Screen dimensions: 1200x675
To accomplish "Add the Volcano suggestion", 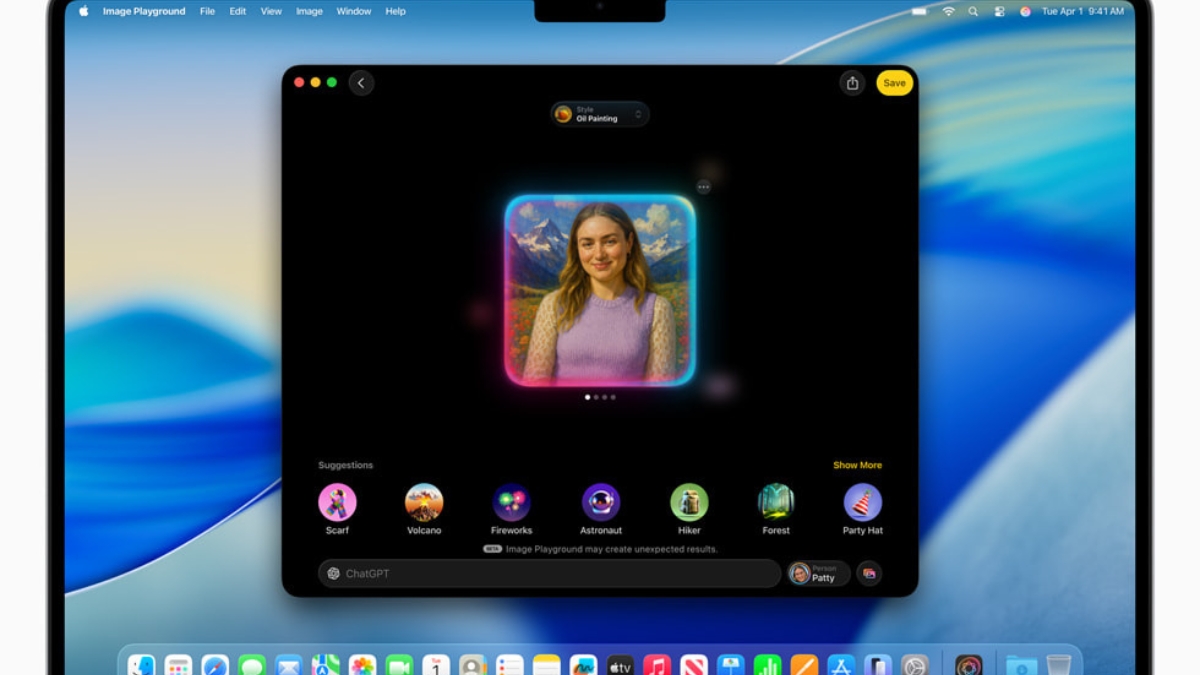I will pos(424,508).
